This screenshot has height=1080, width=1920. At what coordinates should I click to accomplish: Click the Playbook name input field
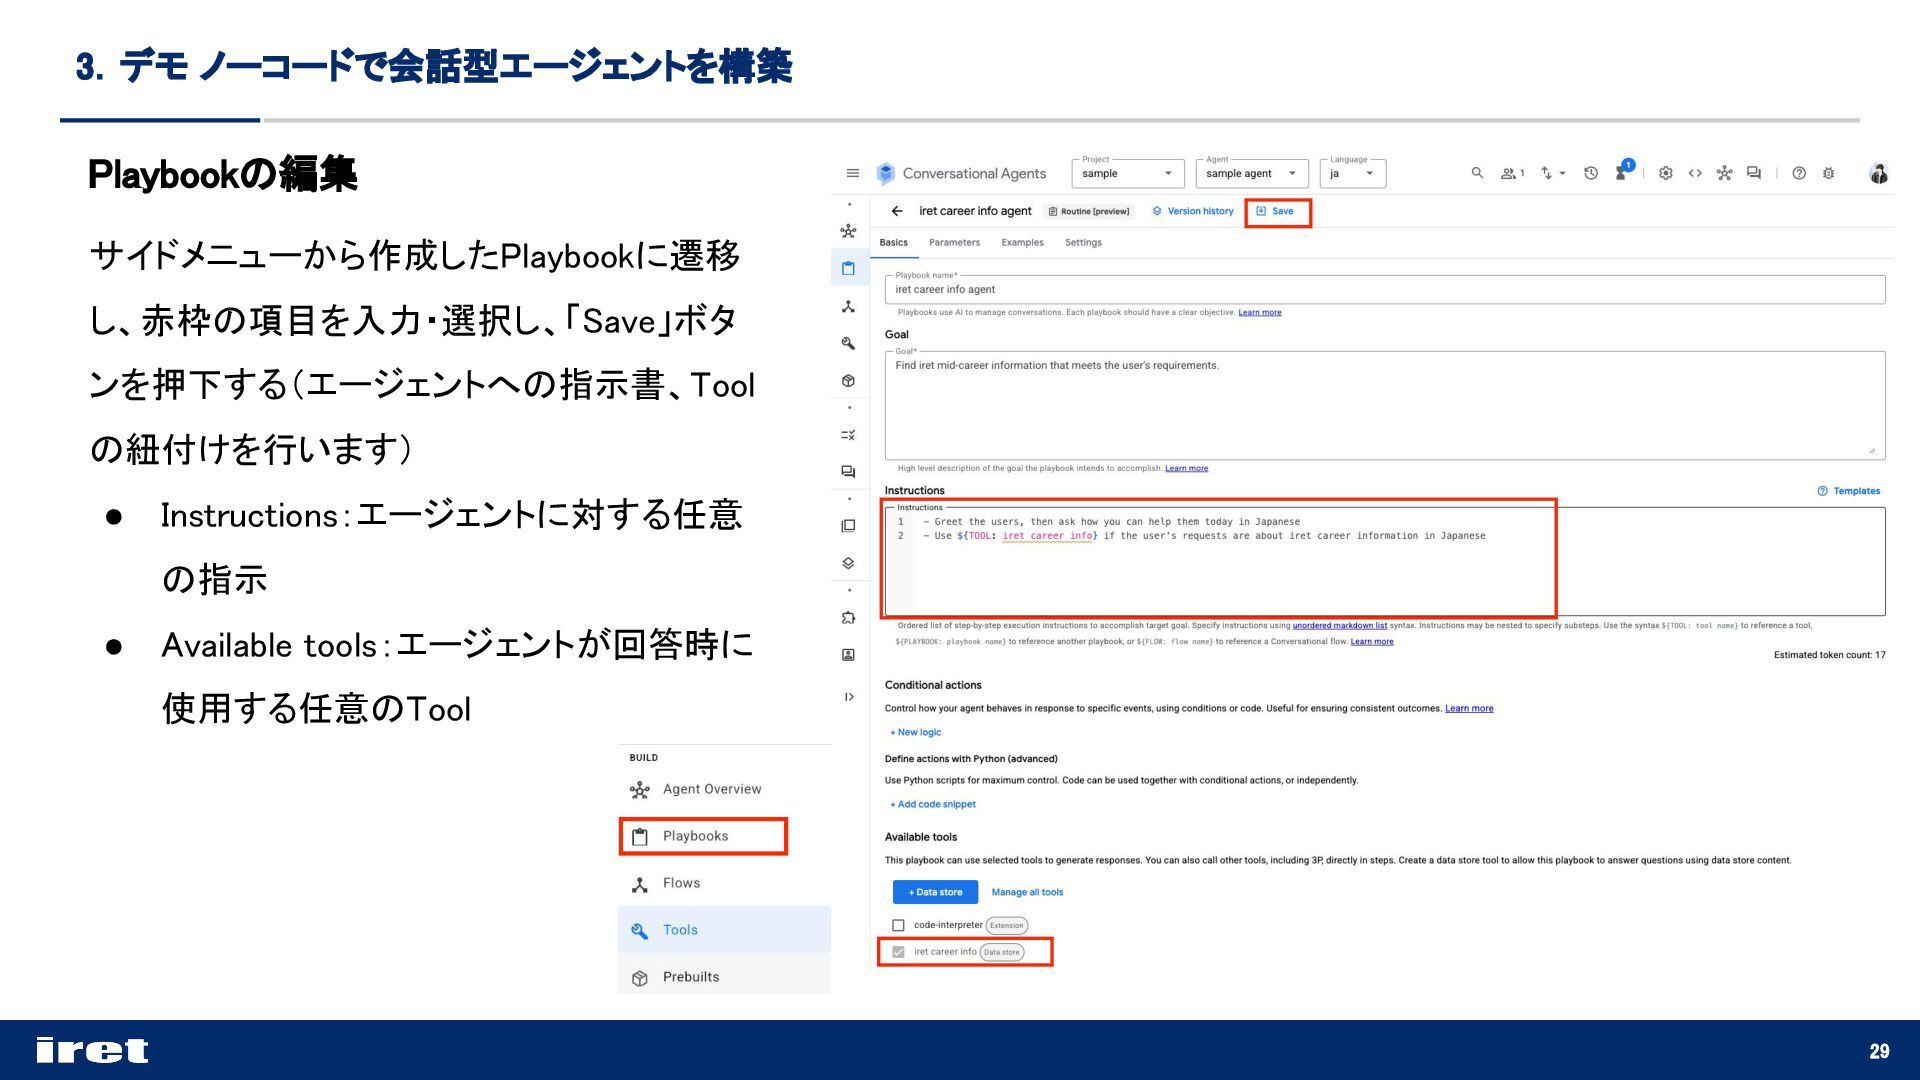[x=1385, y=290]
